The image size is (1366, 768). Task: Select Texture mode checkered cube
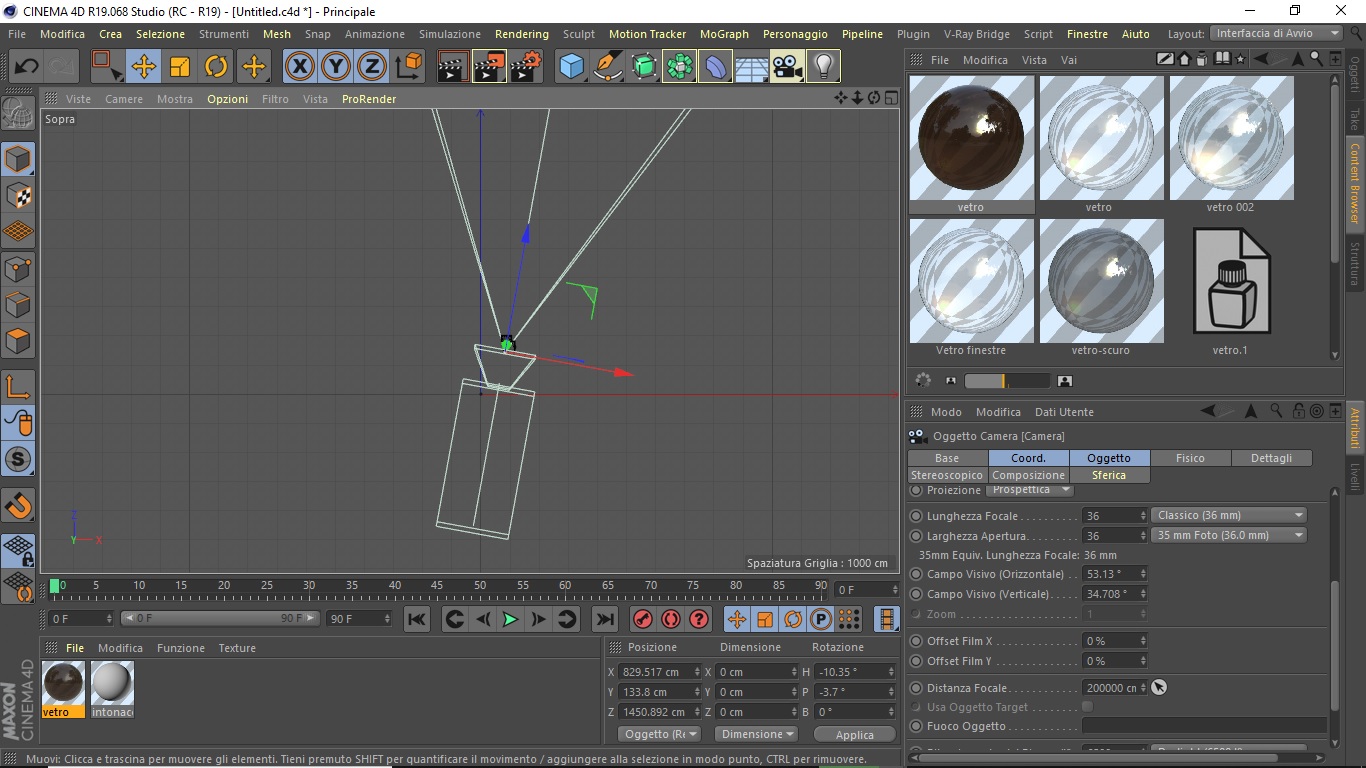click(x=18, y=195)
